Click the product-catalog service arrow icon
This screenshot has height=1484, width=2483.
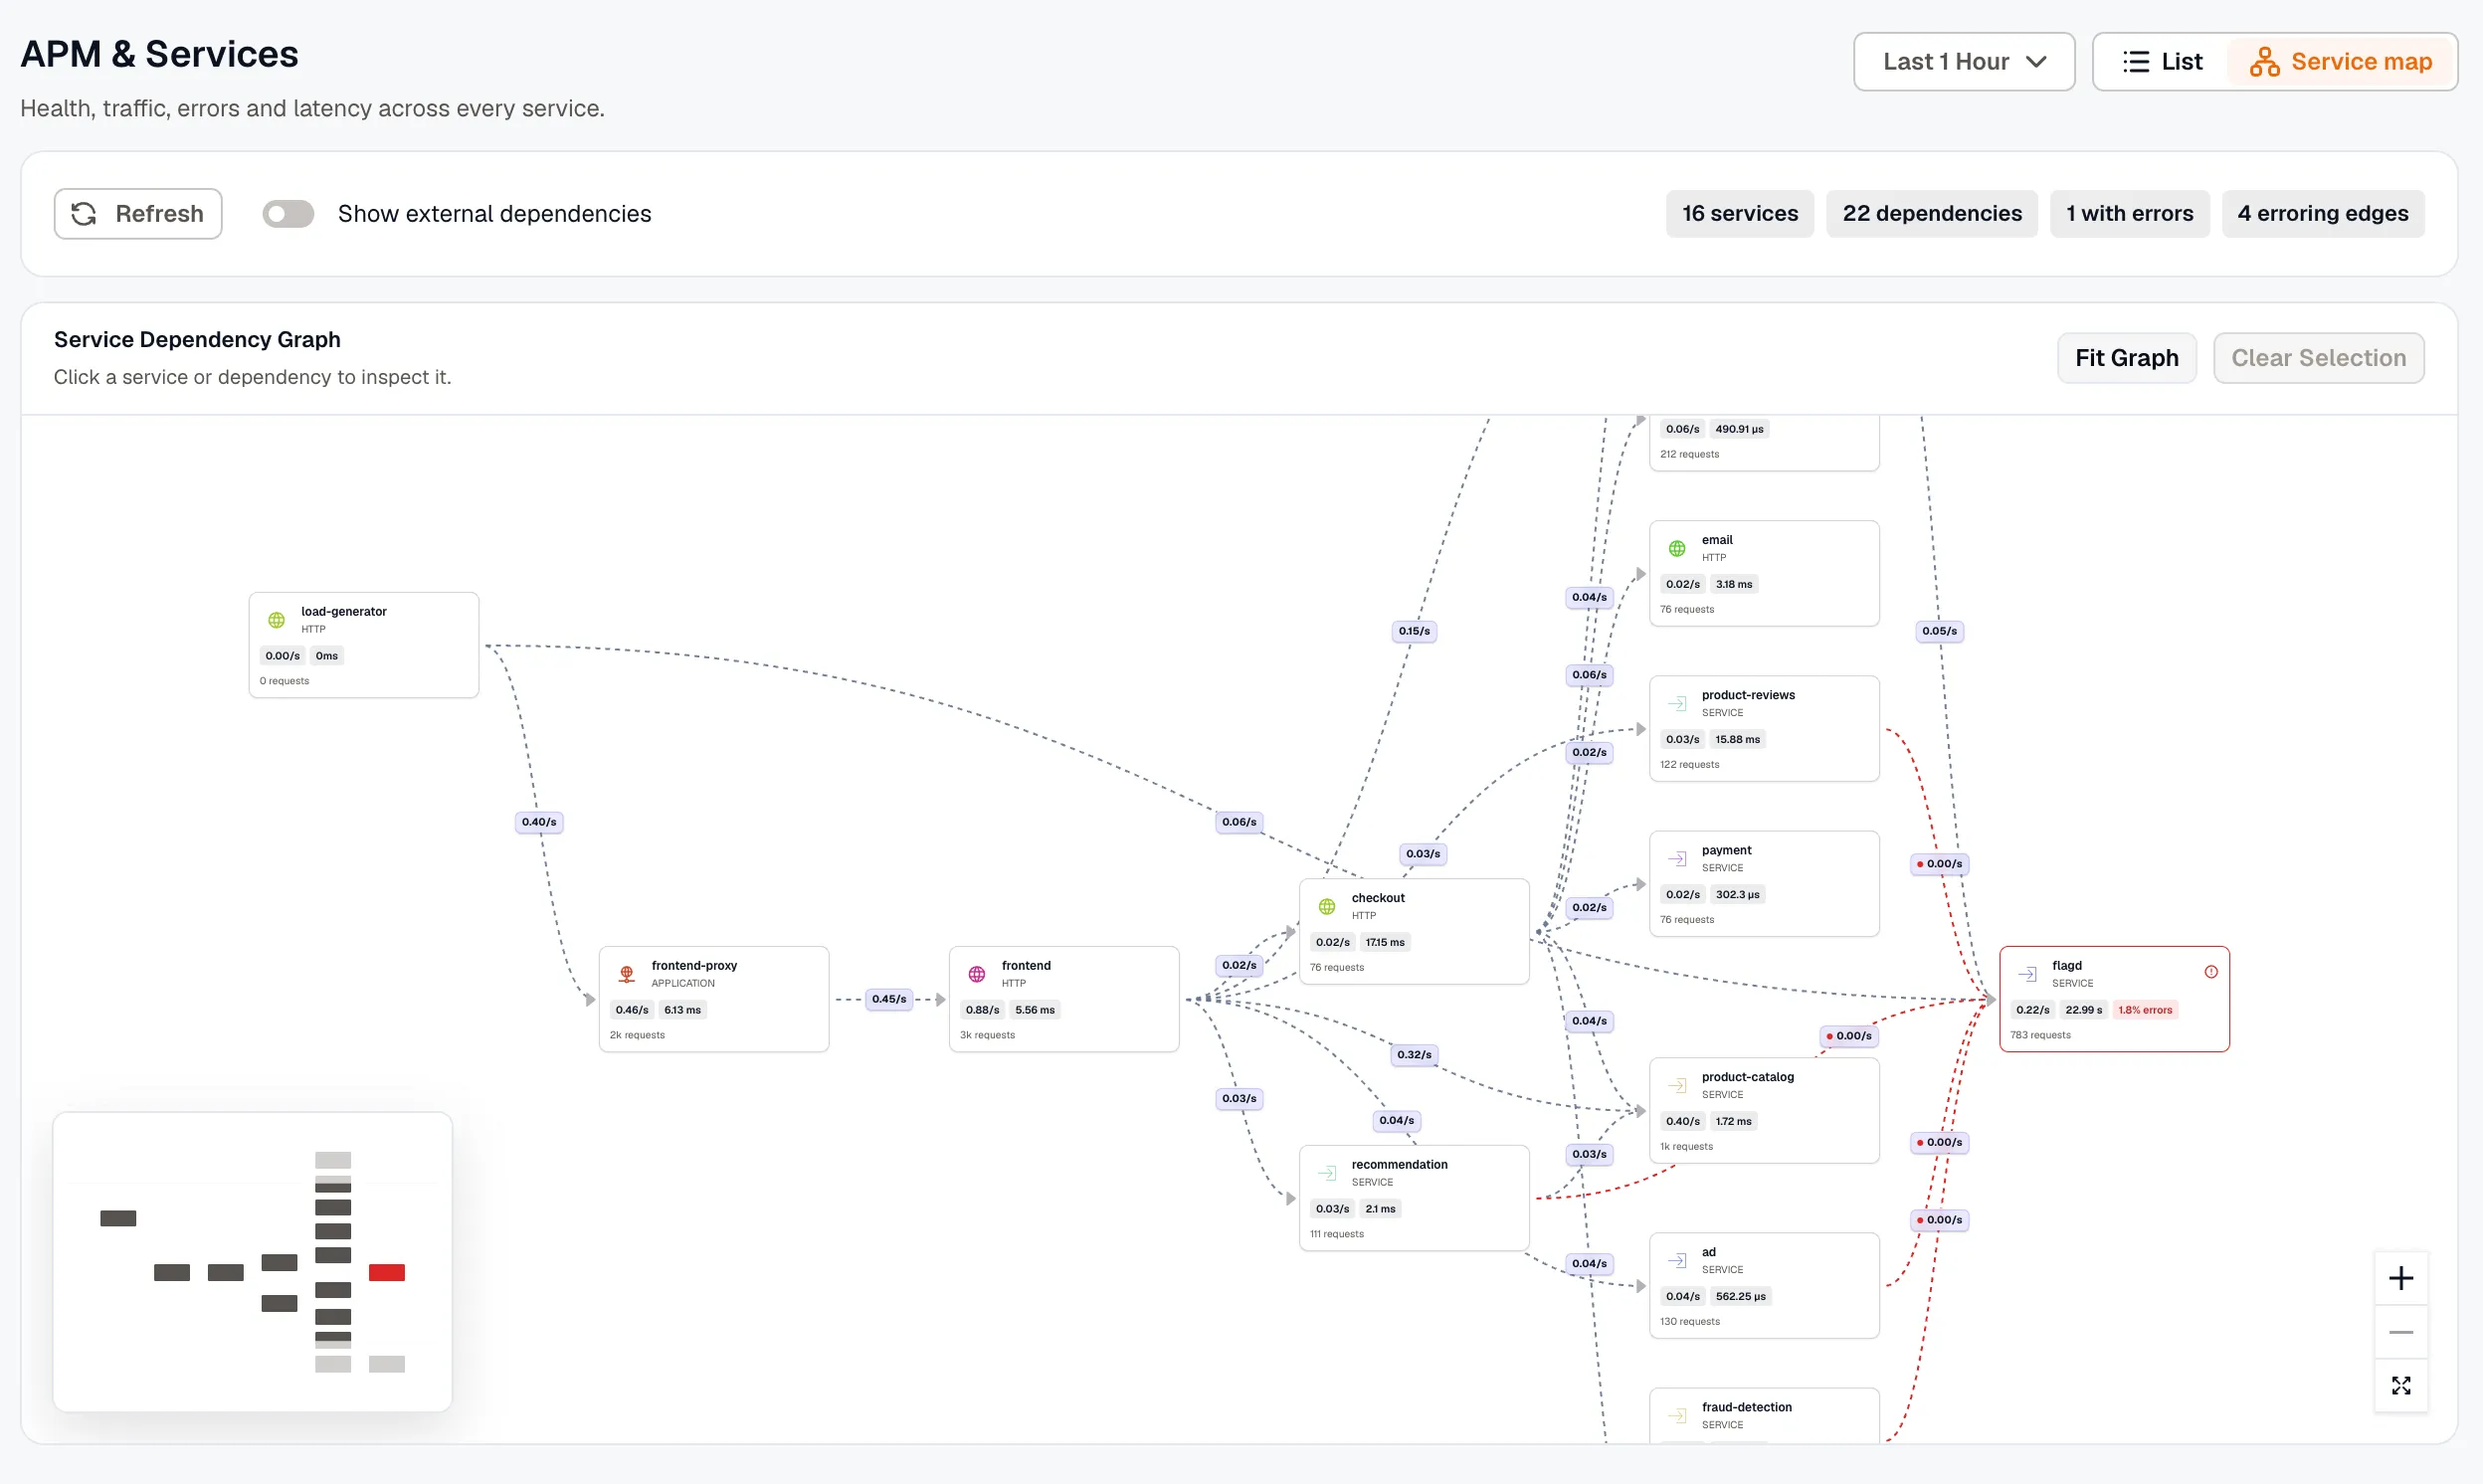coord(1677,1085)
